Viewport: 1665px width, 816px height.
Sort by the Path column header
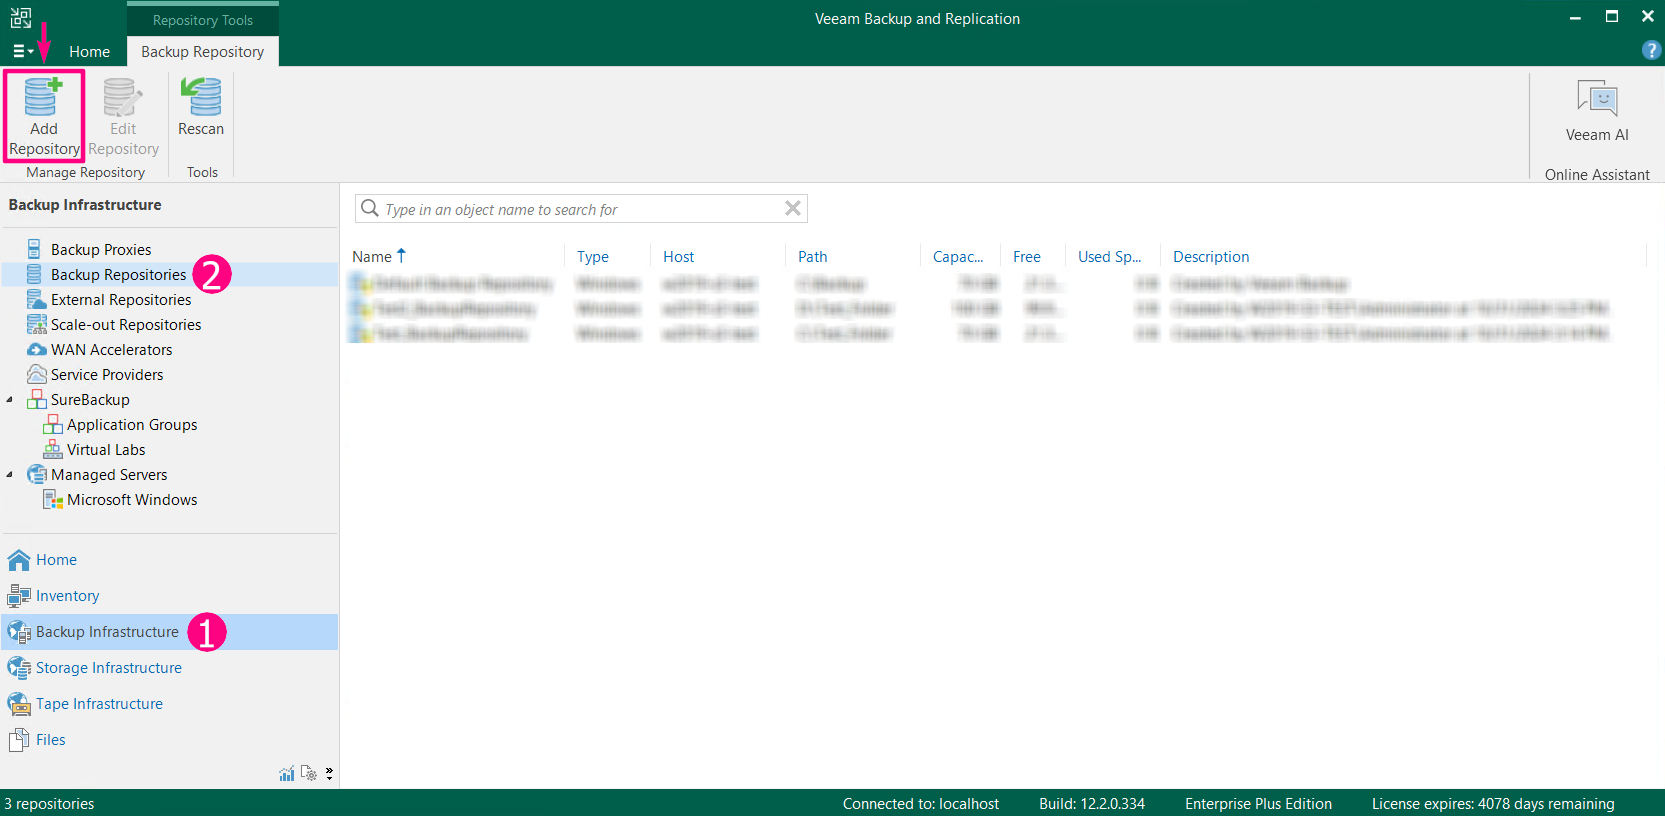point(813,257)
